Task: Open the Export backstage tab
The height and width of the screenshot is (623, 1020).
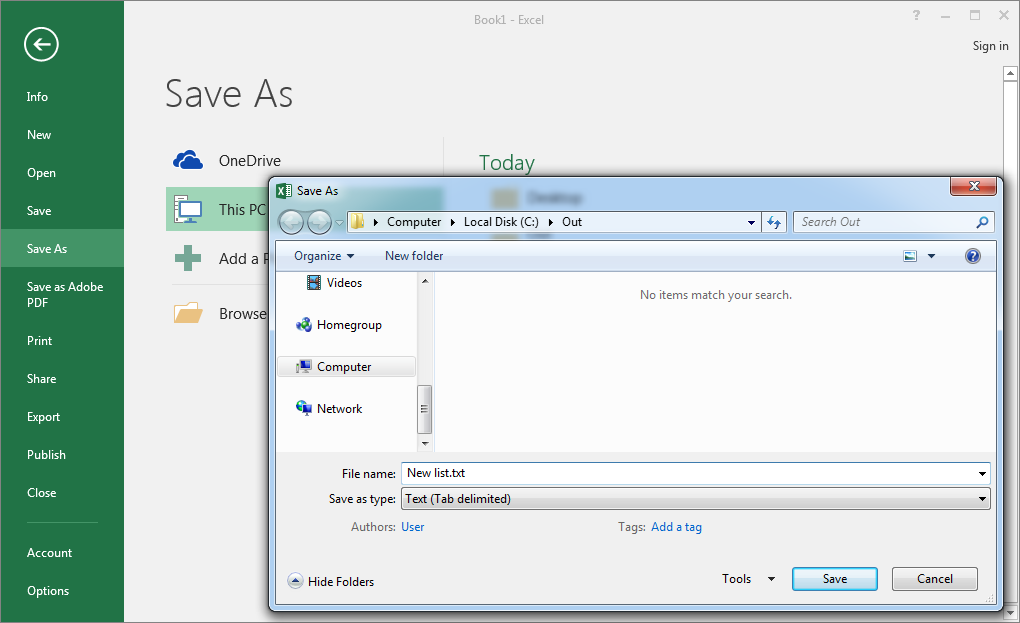Action: (44, 417)
